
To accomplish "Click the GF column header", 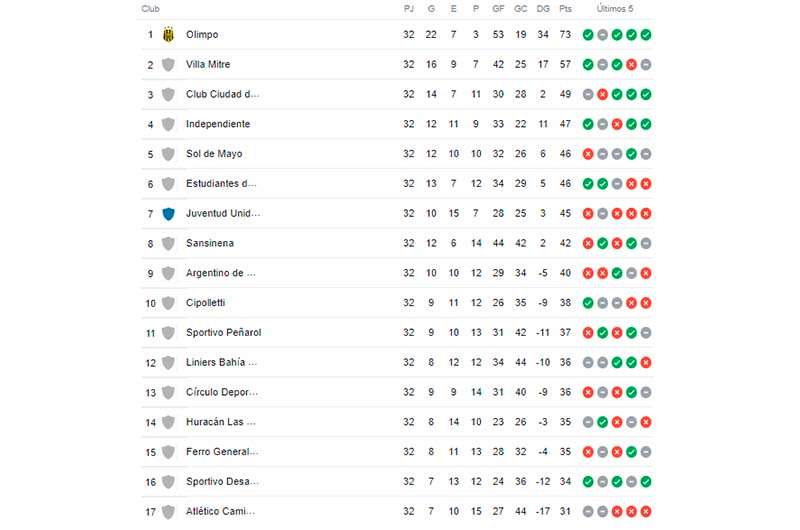I will point(498,9).
